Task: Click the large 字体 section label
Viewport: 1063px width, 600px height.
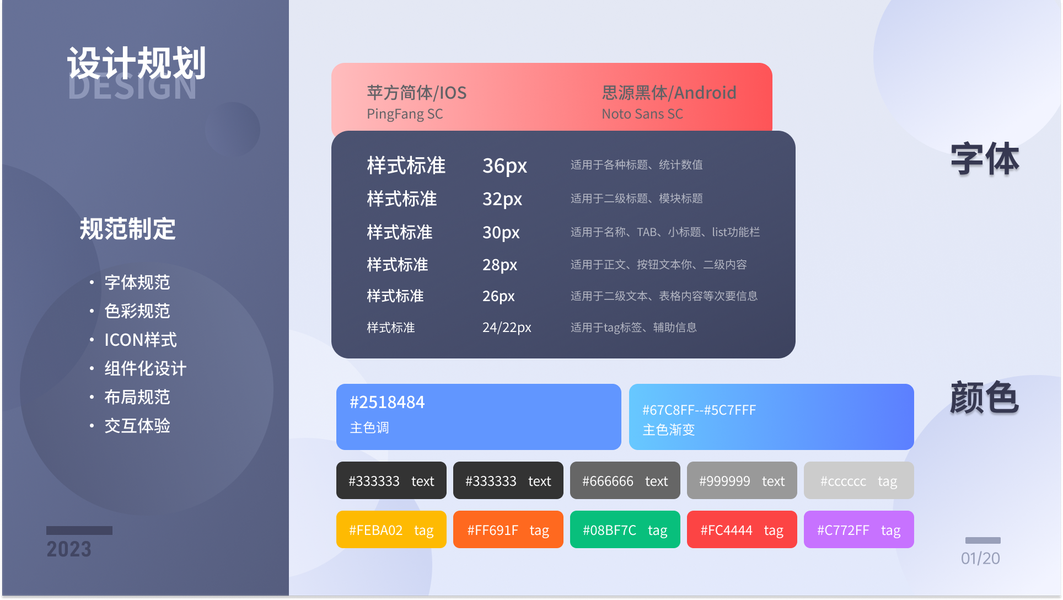Action: 985,159
